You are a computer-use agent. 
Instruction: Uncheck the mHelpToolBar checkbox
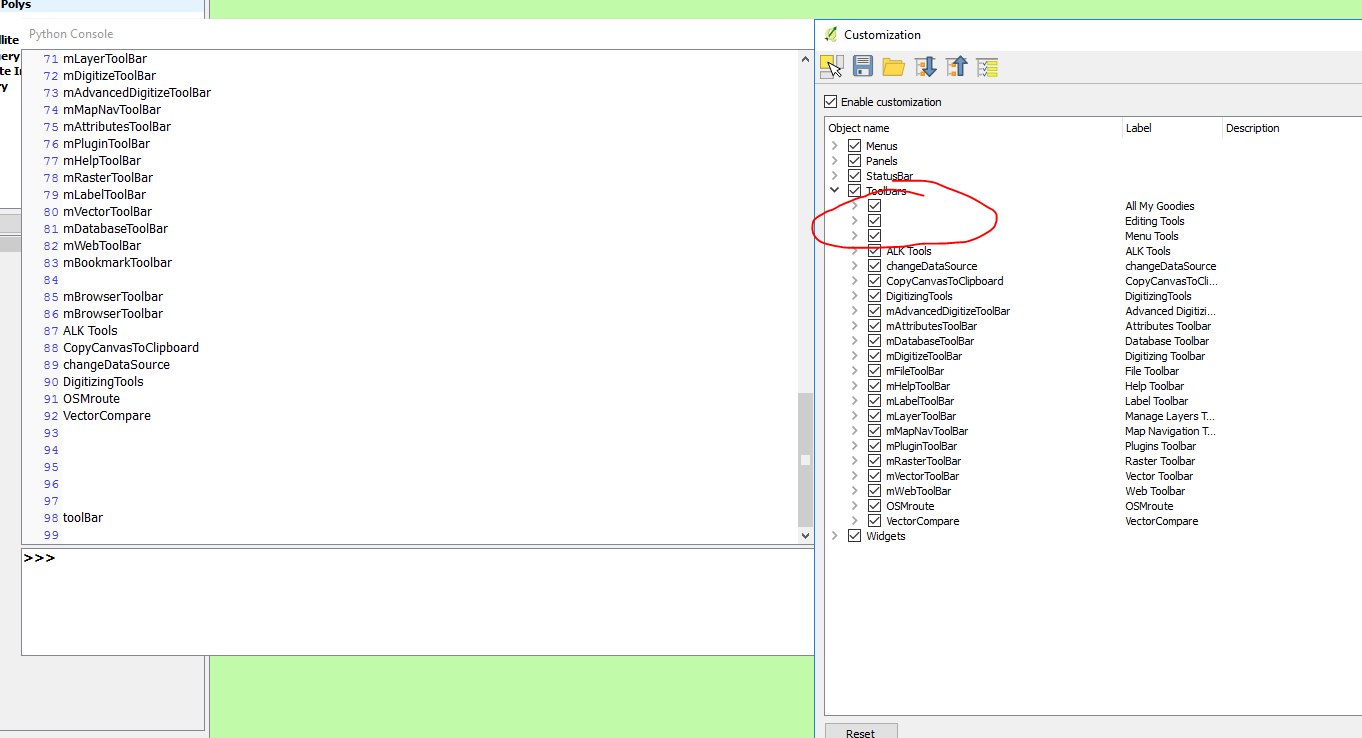click(874, 386)
